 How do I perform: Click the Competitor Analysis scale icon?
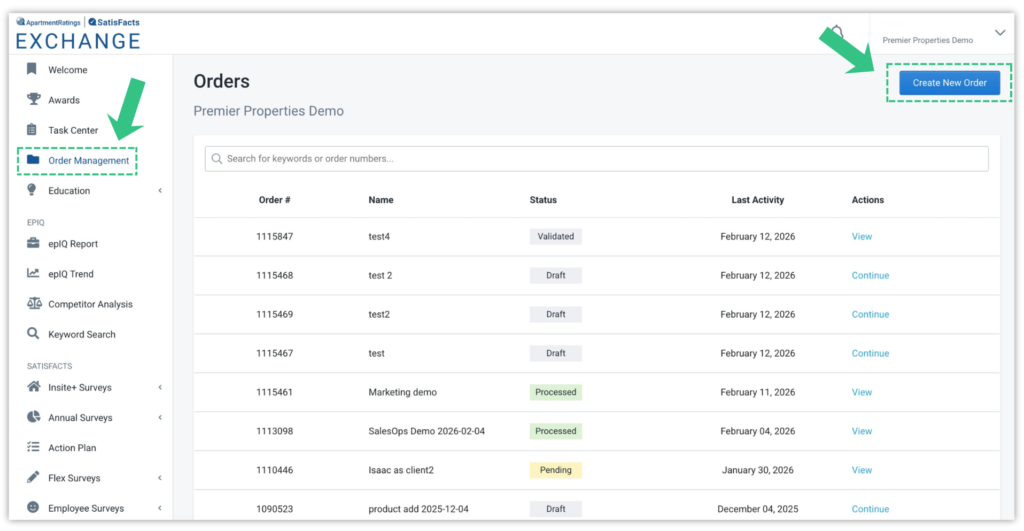33,304
